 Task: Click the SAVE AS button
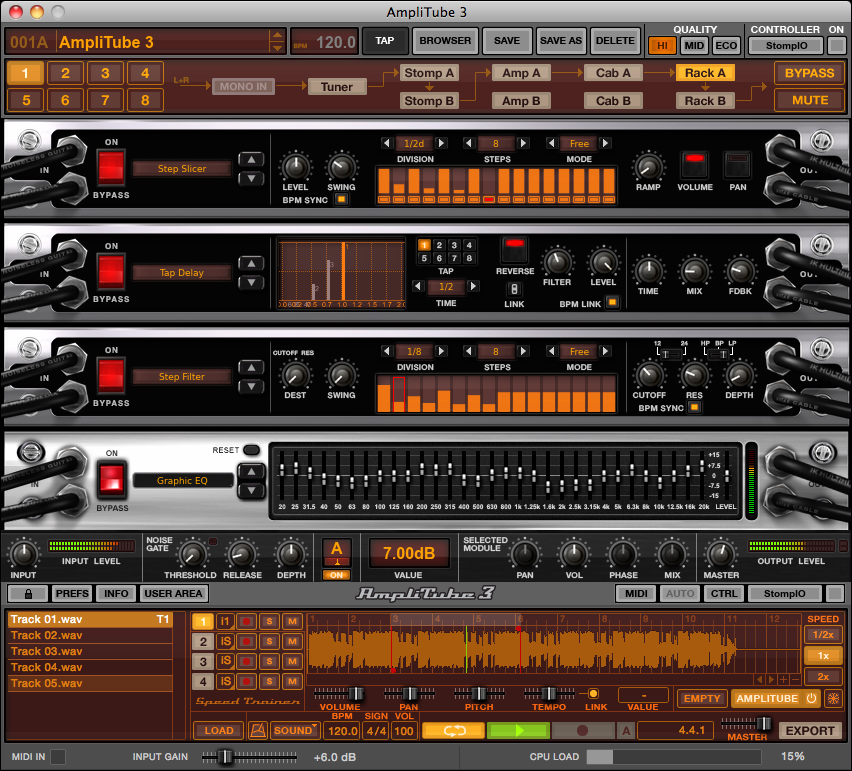pyautogui.click(x=561, y=41)
